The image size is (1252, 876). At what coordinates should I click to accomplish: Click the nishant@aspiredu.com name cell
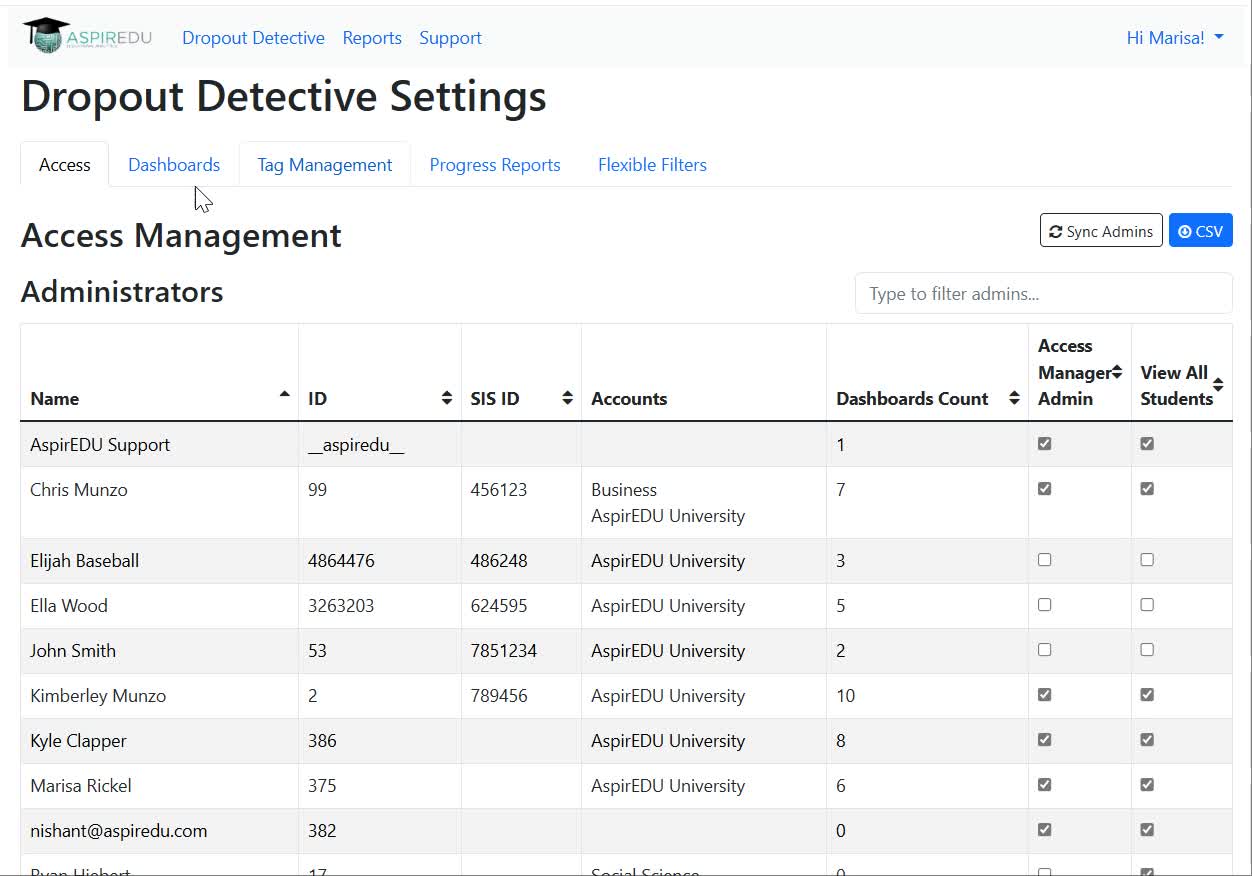point(159,831)
